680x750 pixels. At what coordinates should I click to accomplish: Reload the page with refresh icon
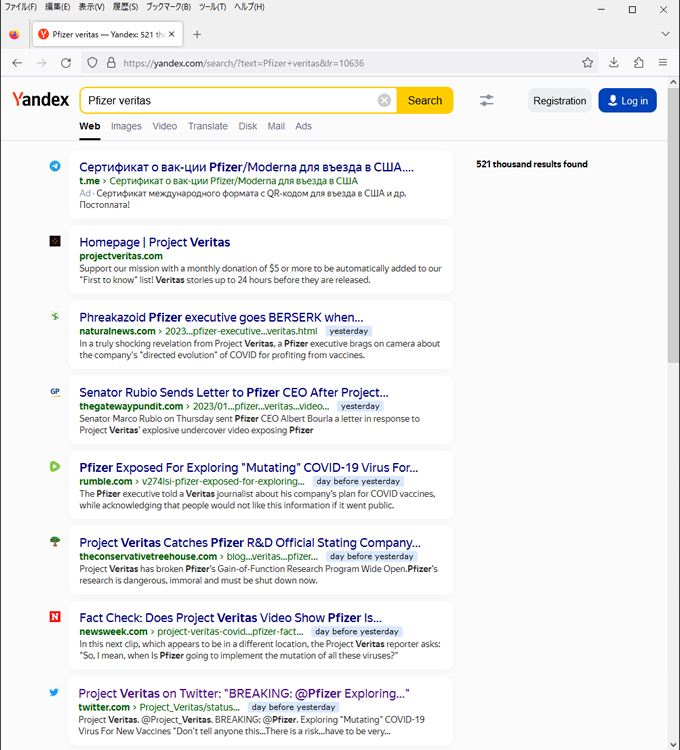tap(66, 63)
